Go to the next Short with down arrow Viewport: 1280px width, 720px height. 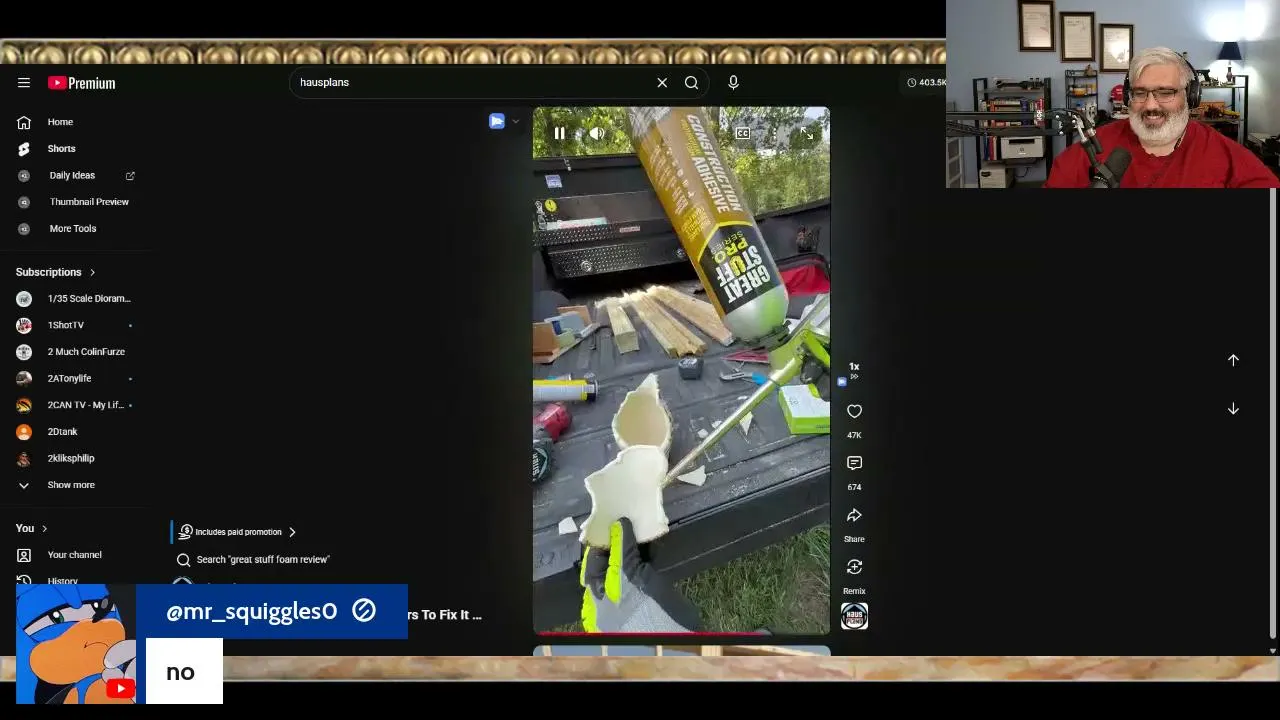[1233, 408]
